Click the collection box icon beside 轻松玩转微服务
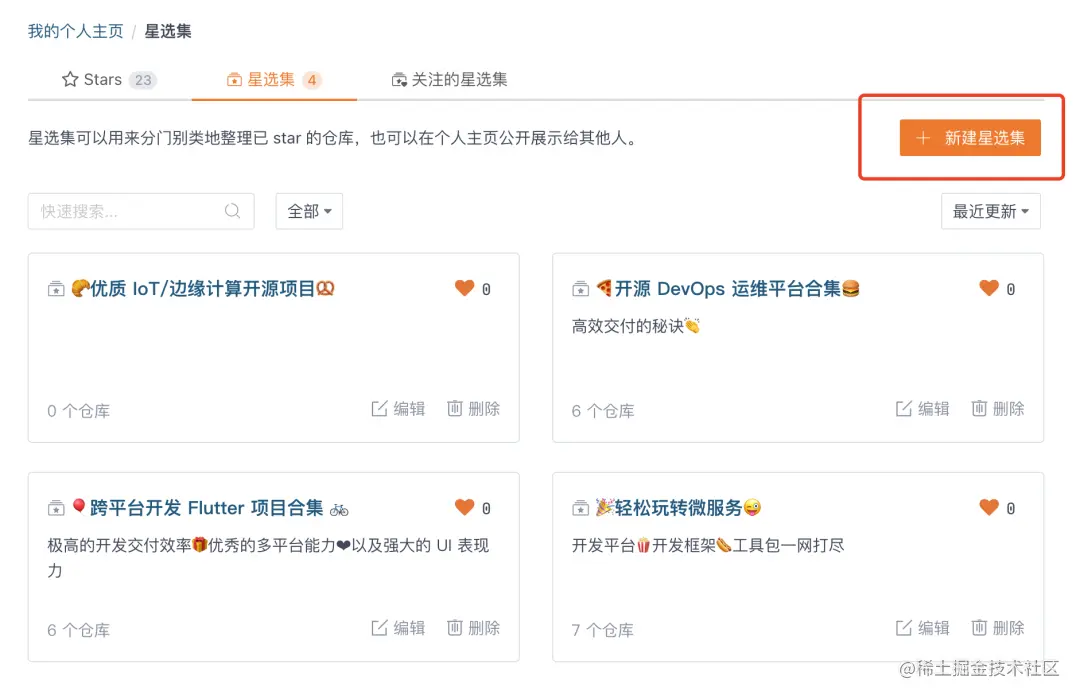The width and height of the screenshot is (1080, 699). point(581,507)
